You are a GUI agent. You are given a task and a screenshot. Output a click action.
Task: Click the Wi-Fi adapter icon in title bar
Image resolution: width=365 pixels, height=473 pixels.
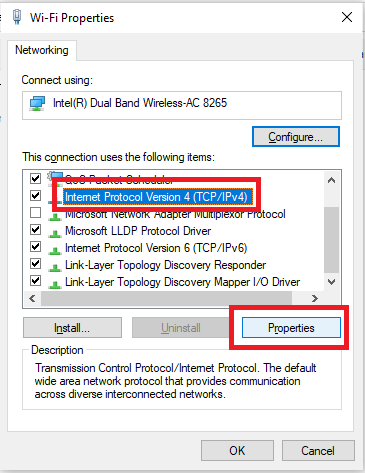[17, 17]
